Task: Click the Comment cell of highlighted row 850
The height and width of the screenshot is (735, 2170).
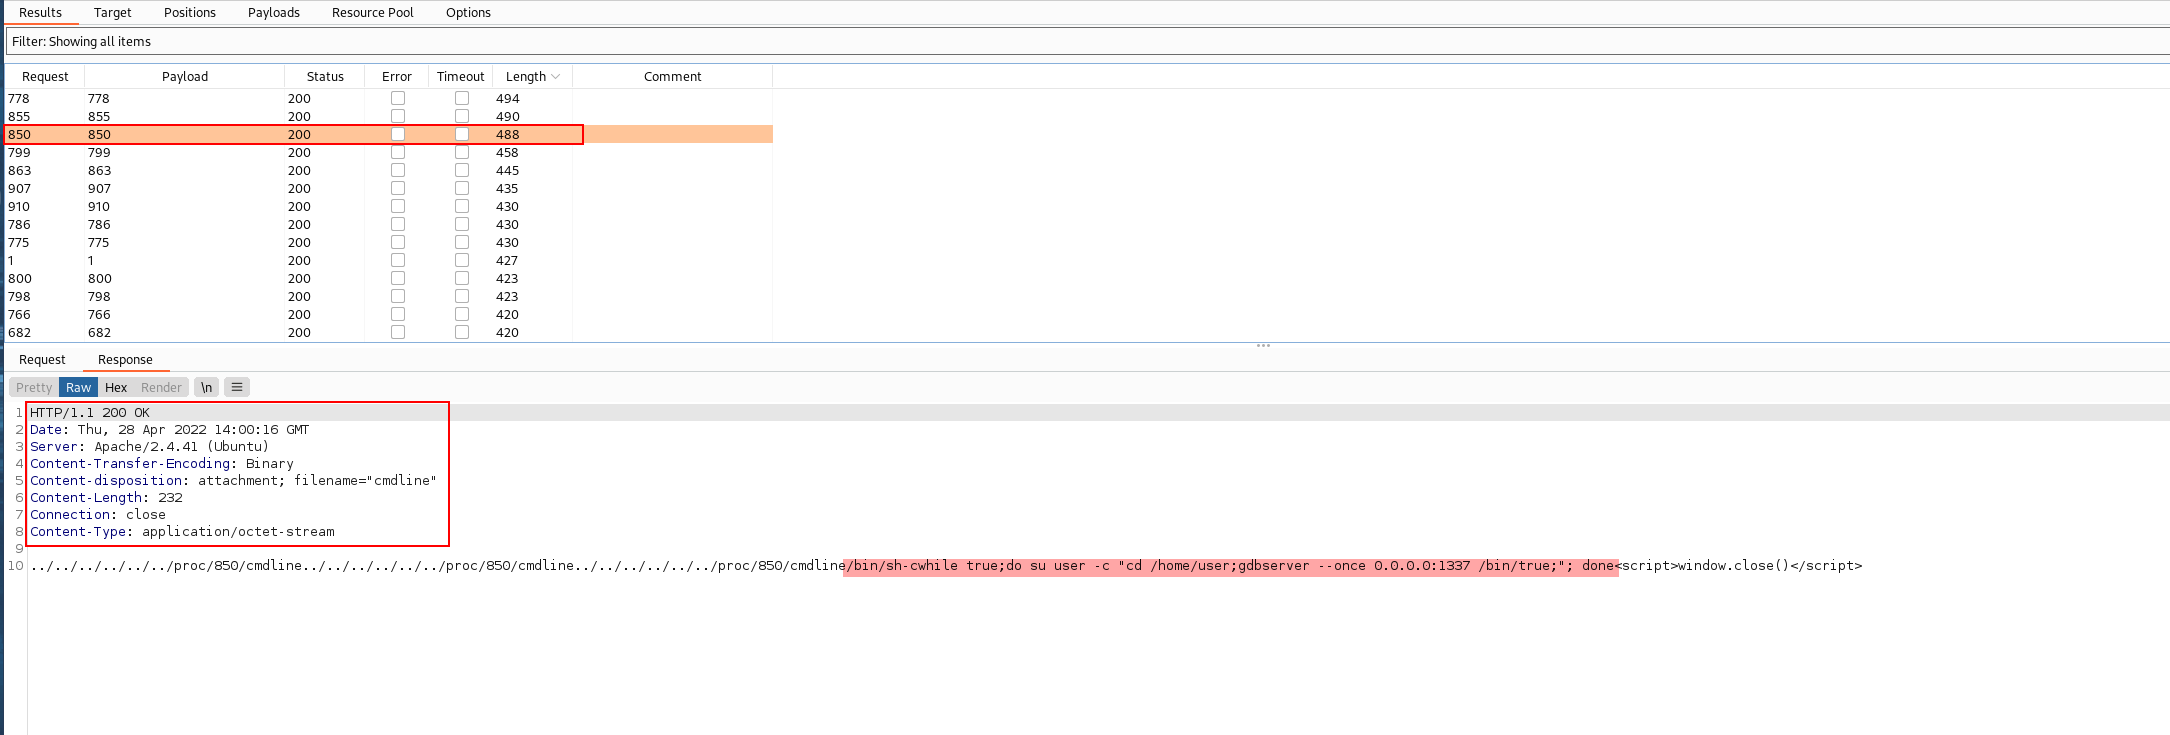Action: pos(672,134)
